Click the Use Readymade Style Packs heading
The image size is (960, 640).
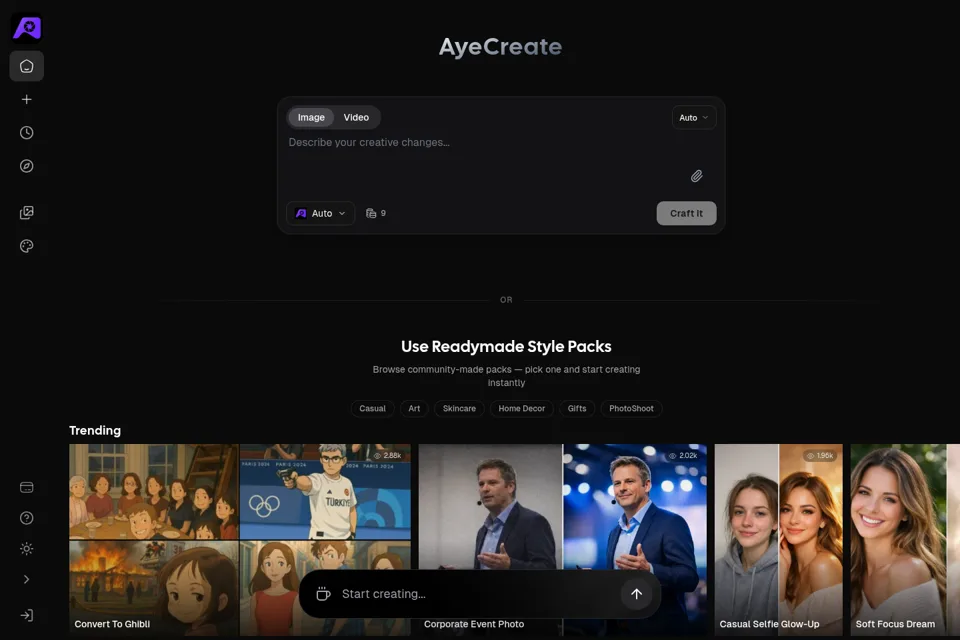pos(506,347)
